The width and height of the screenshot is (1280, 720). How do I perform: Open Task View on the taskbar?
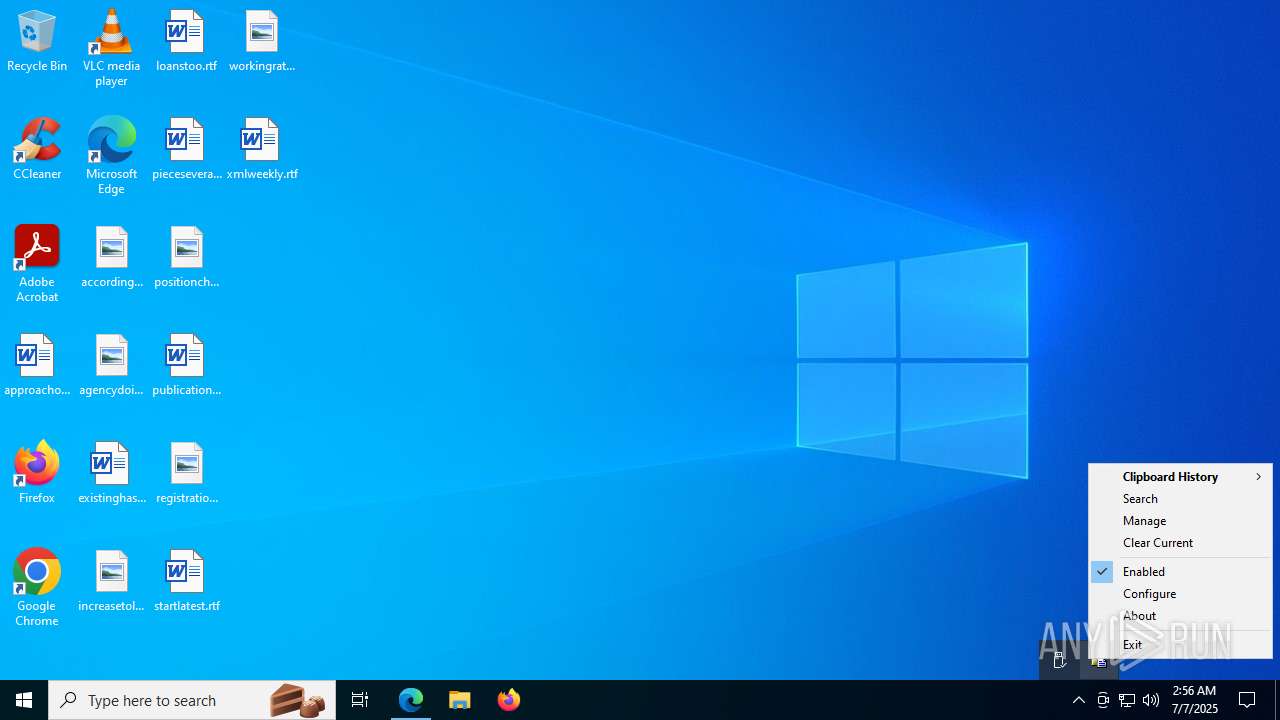[360, 700]
